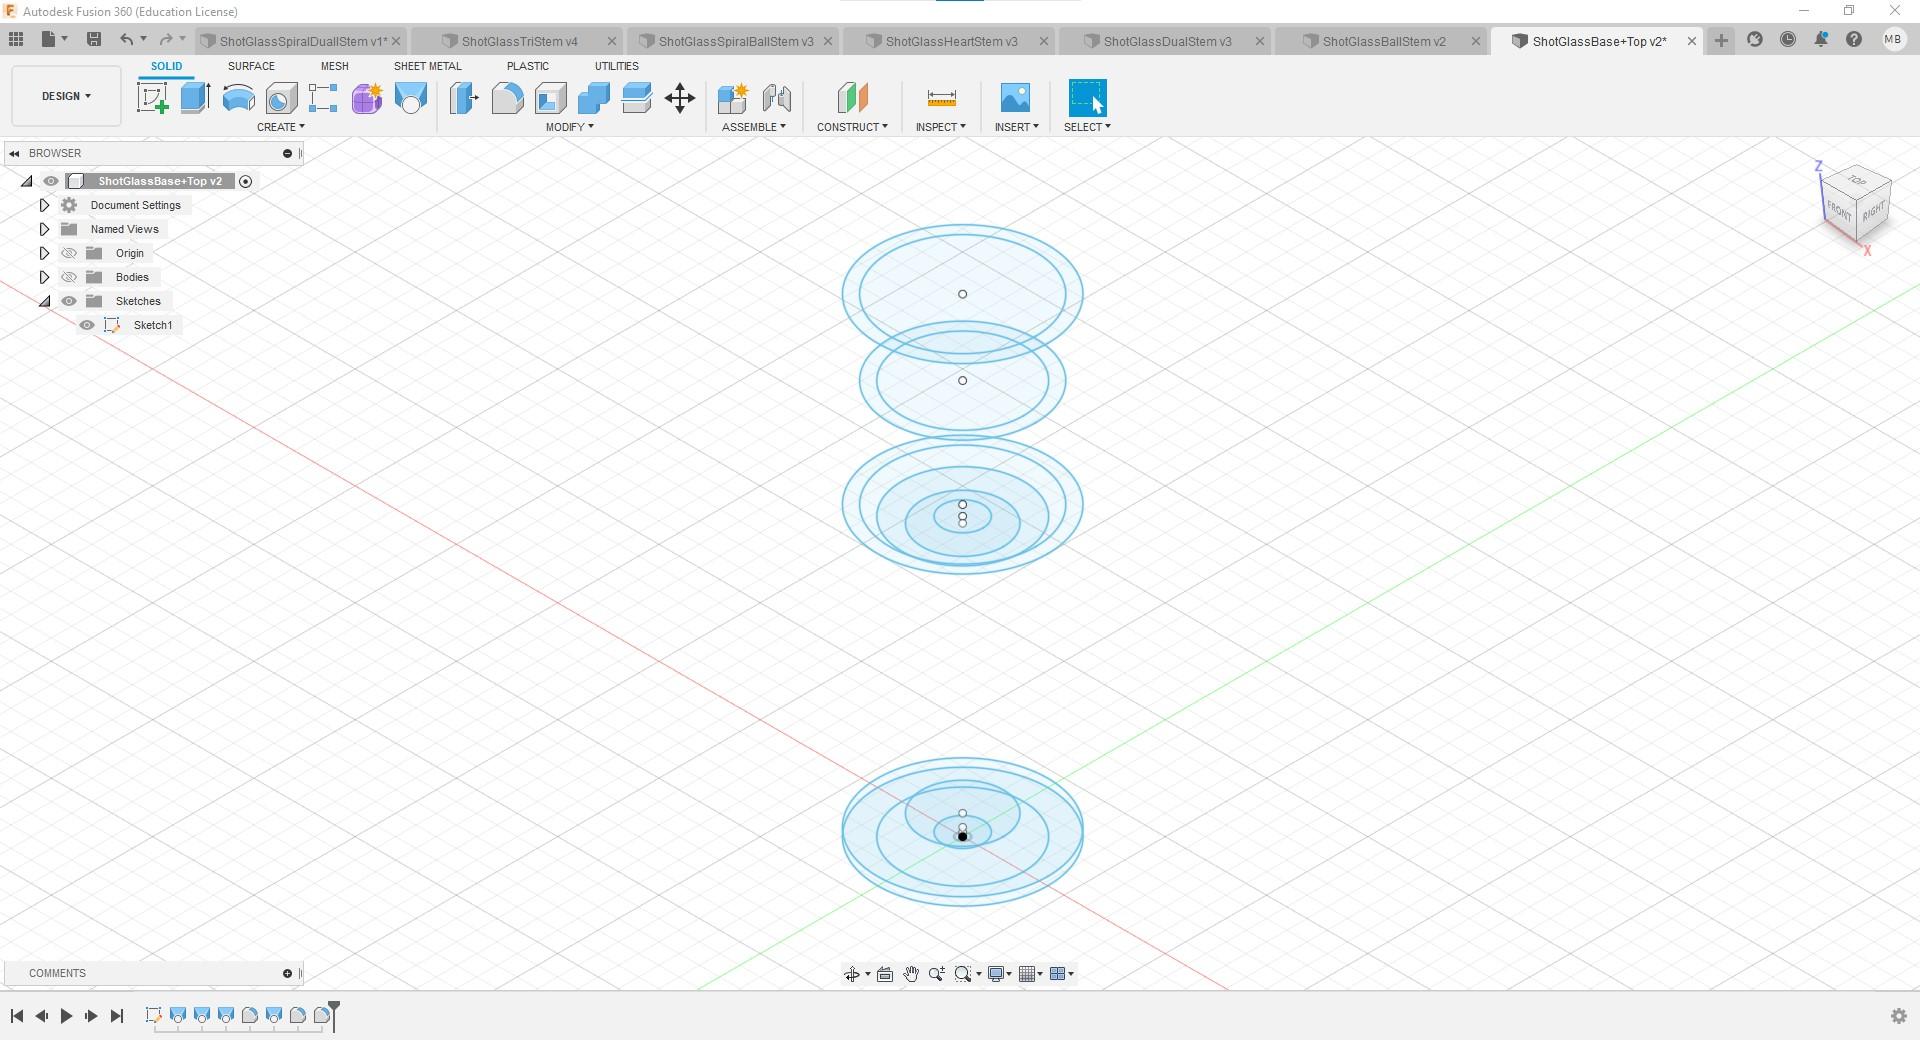Activate the Measure tool
The image size is (1920, 1040).
click(941, 98)
